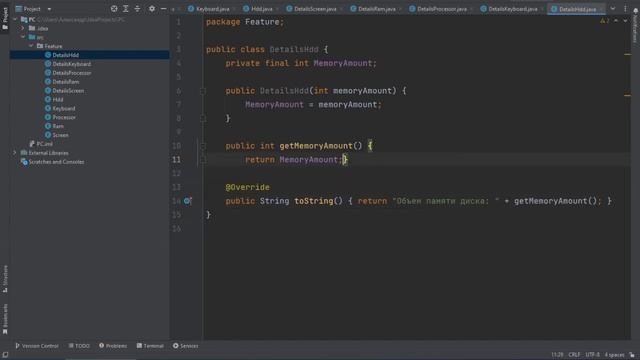Go to previous highlighted problem arrow

pyautogui.click(x=616, y=21)
